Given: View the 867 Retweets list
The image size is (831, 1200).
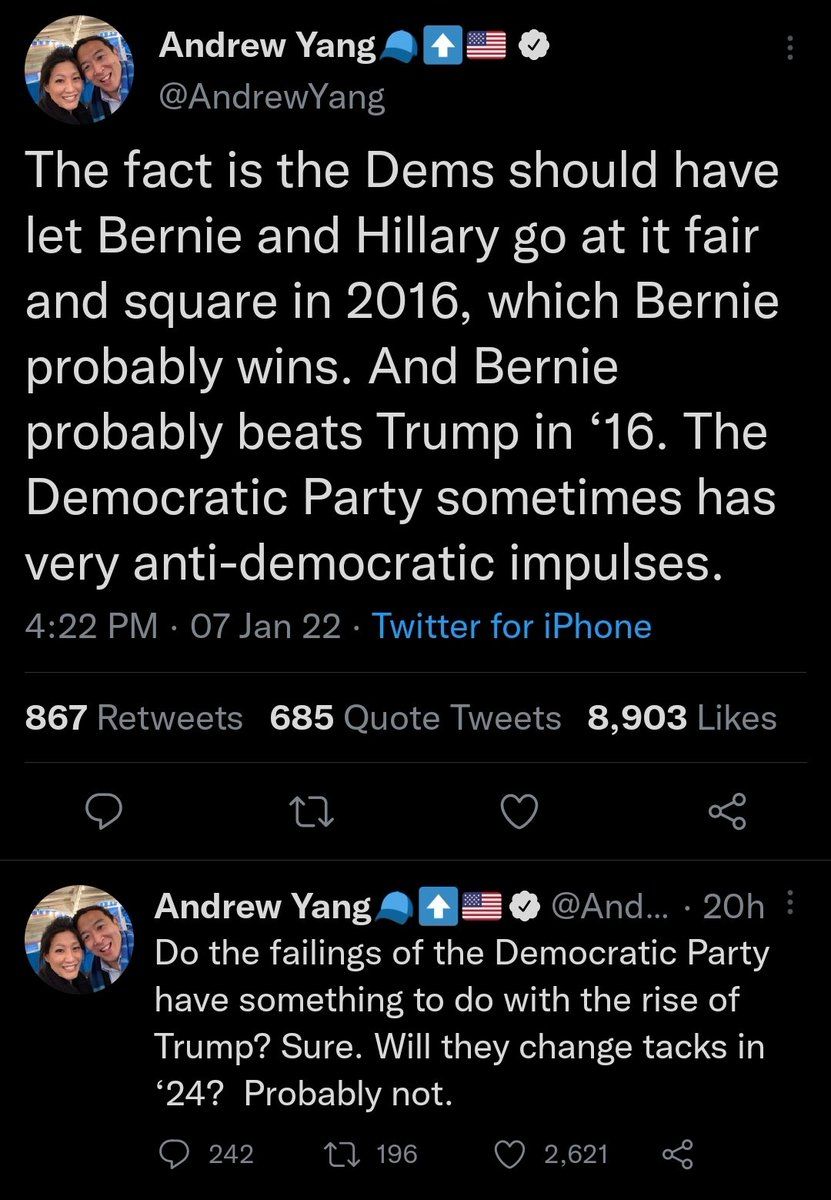Looking at the screenshot, I should pos(133,717).
